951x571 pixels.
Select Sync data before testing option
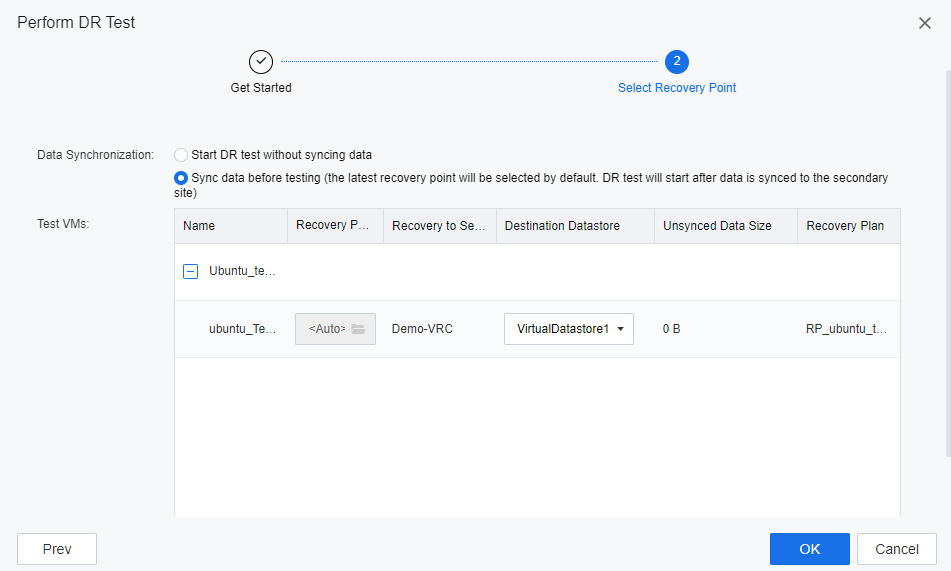pos(181,178)
